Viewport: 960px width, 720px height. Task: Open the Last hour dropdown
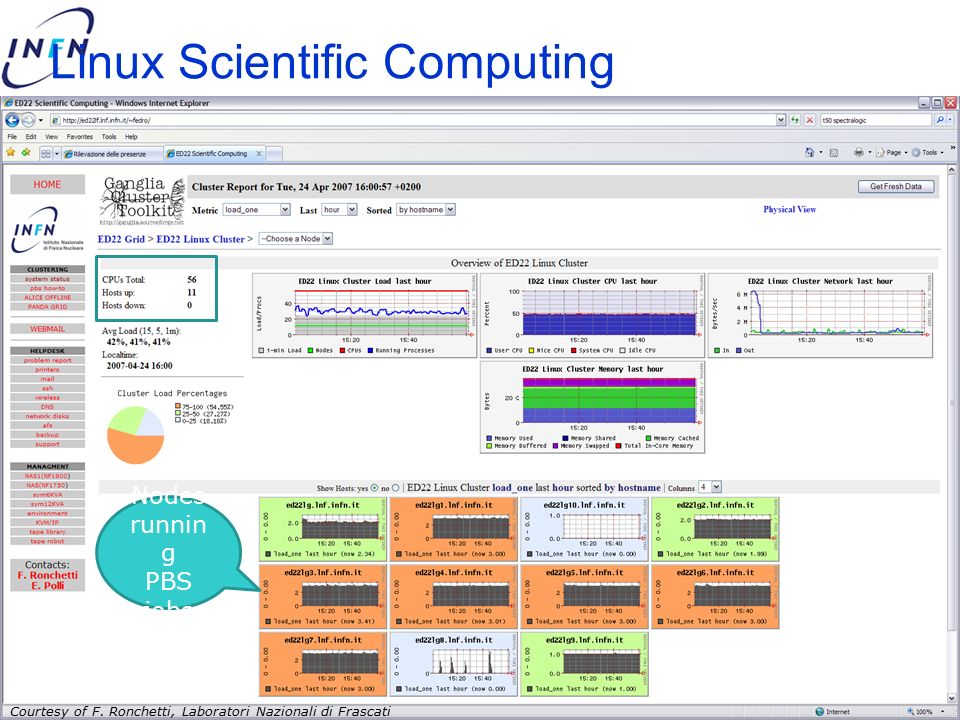(340, 210)
